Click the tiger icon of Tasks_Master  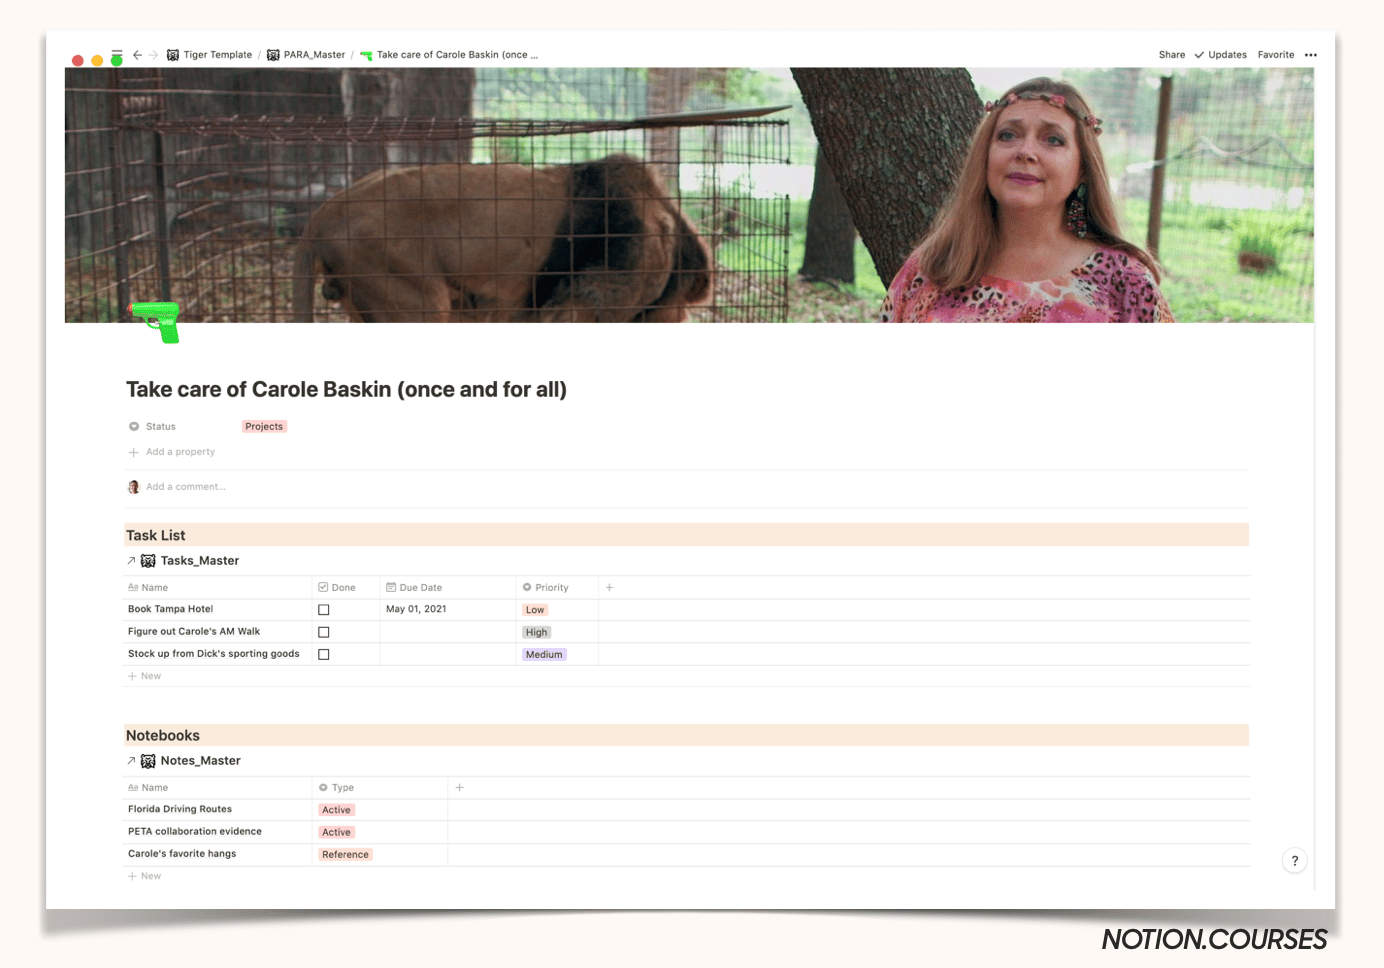click(148, 561)
